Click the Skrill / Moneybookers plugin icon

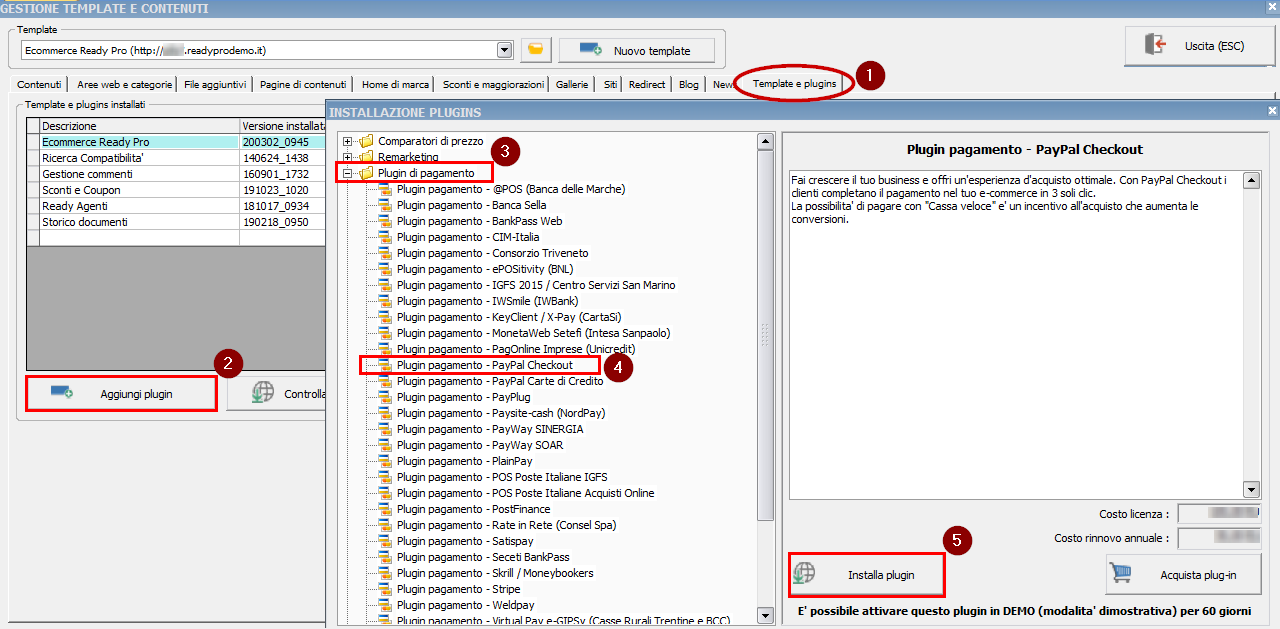coord(385,573)
